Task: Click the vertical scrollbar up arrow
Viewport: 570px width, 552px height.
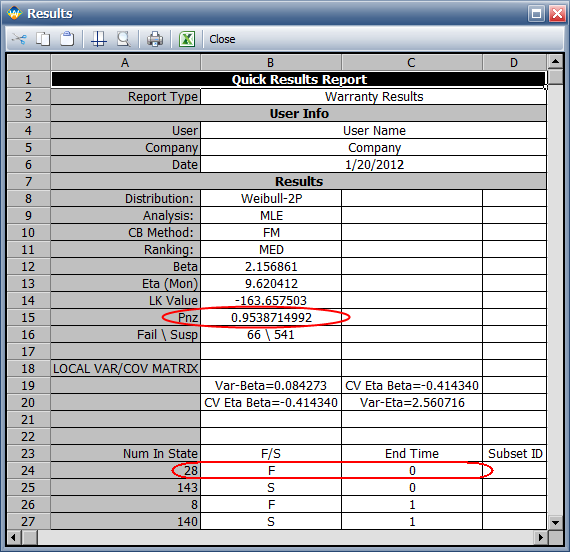Action: pos(555,61)
